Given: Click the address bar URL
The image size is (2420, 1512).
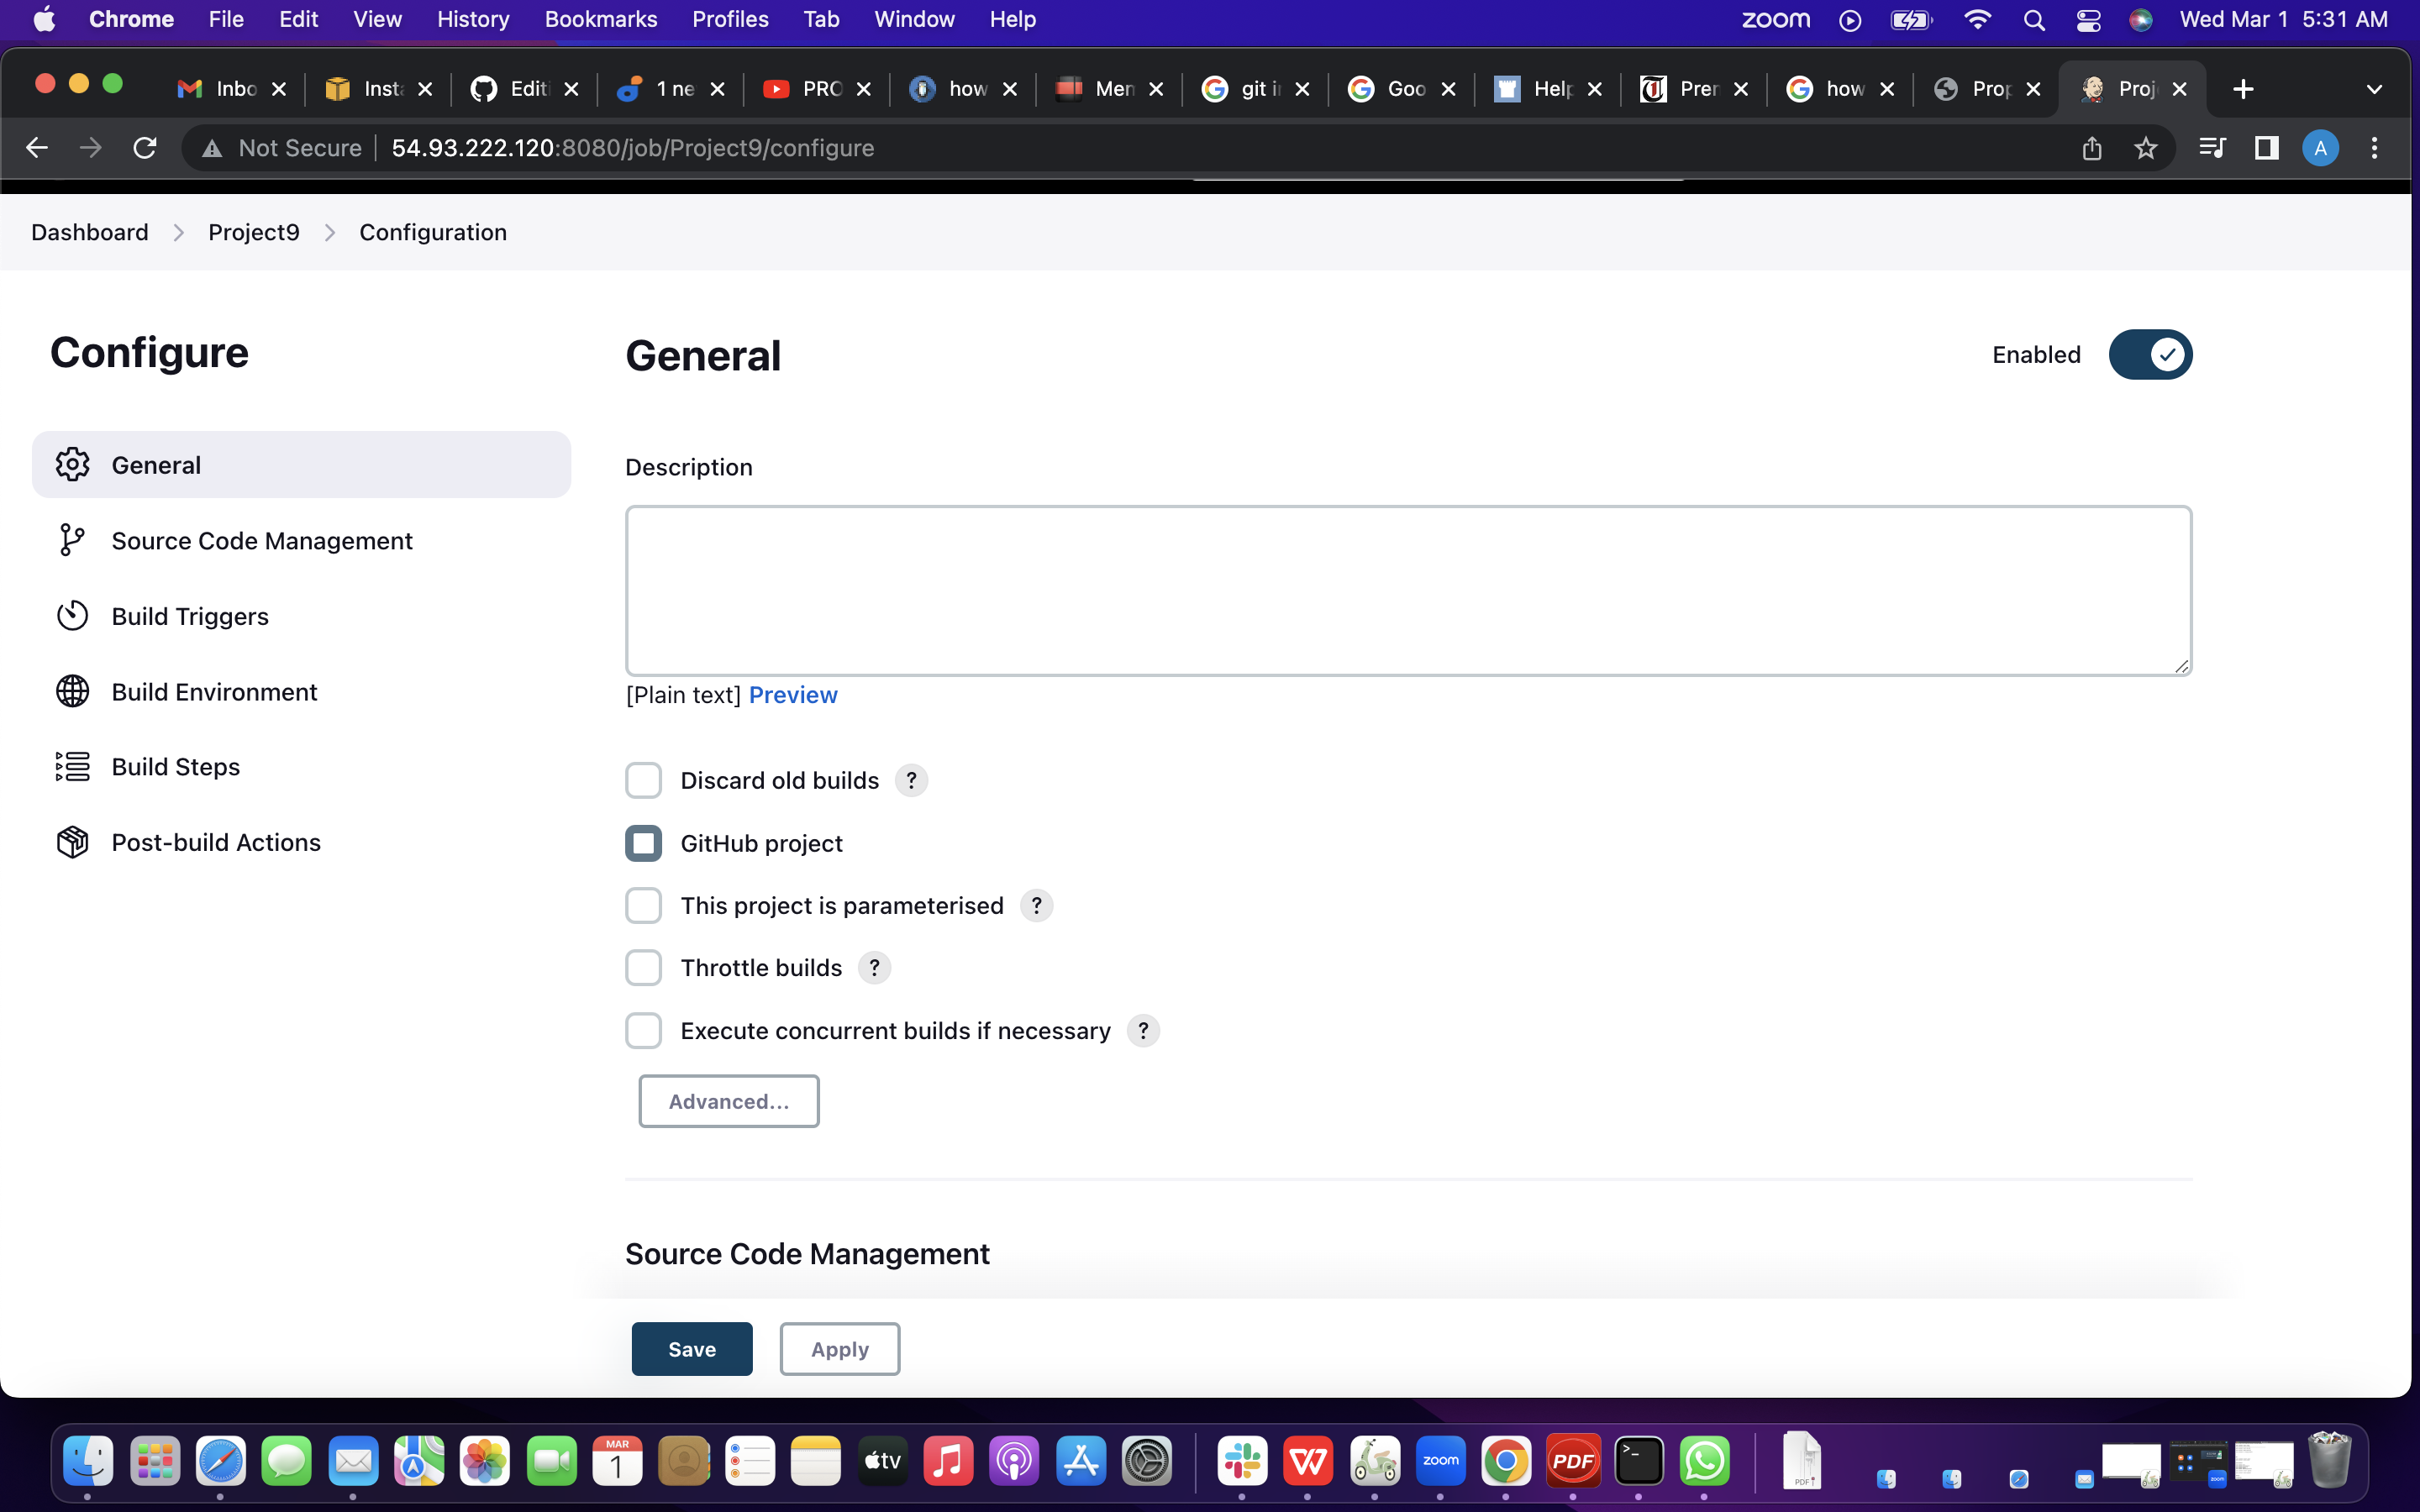Looking at the screenshot, I should pyautogui.click(x=633, y=148).
